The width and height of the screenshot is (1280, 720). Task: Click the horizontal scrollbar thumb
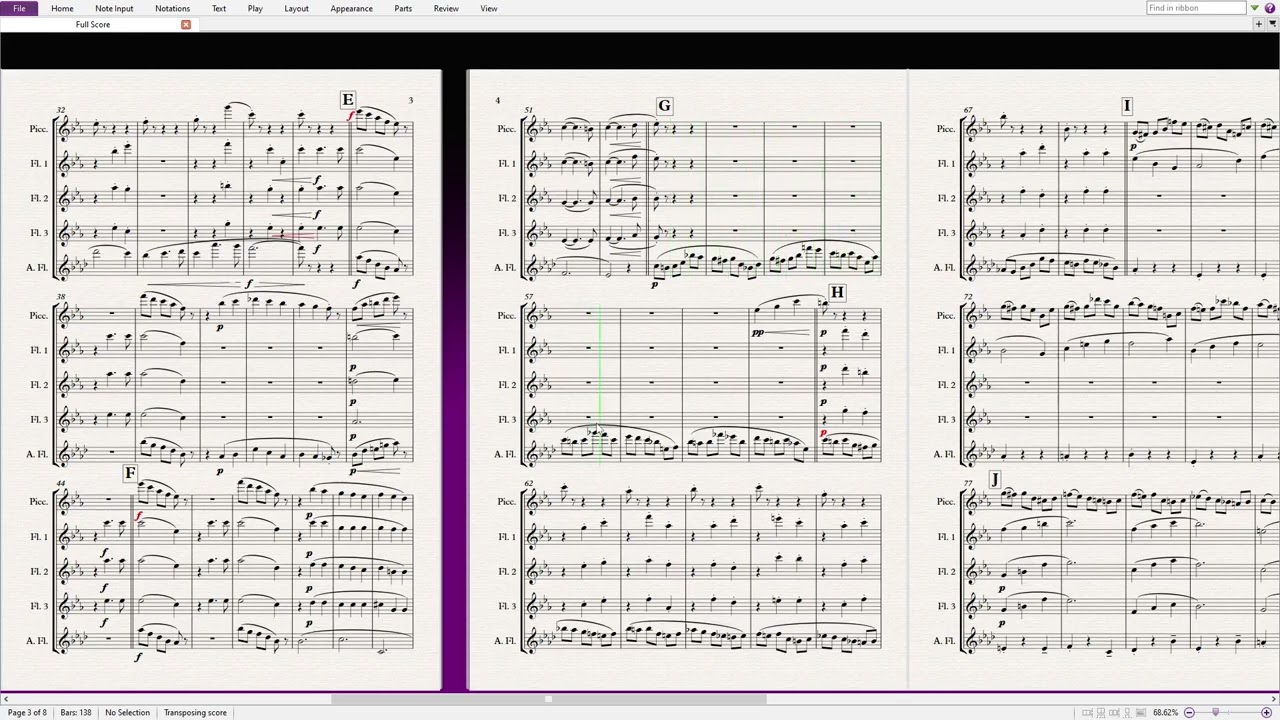548,699
